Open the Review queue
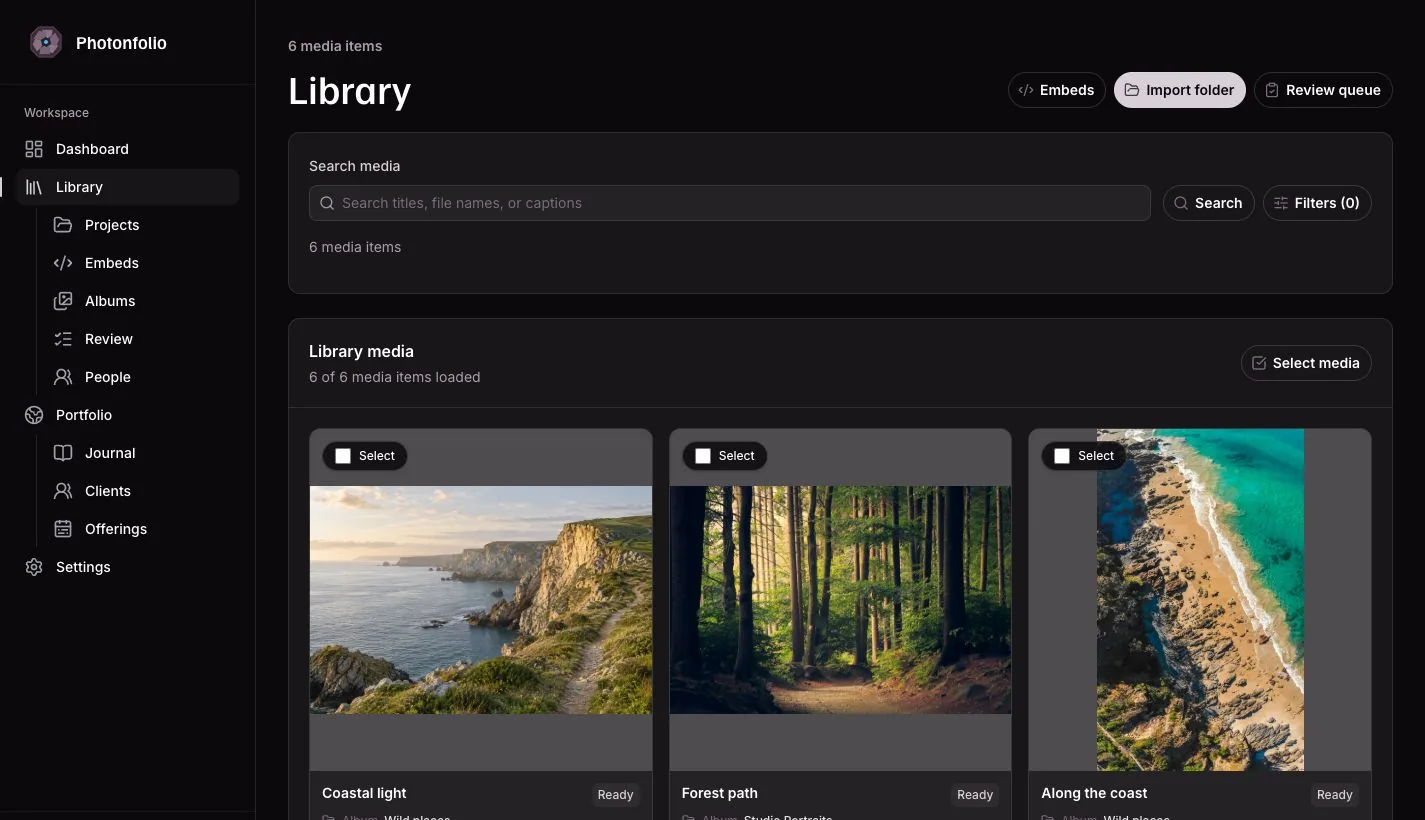The height and width of the screenshot is (820, 1425). (x=1323, y=90)
